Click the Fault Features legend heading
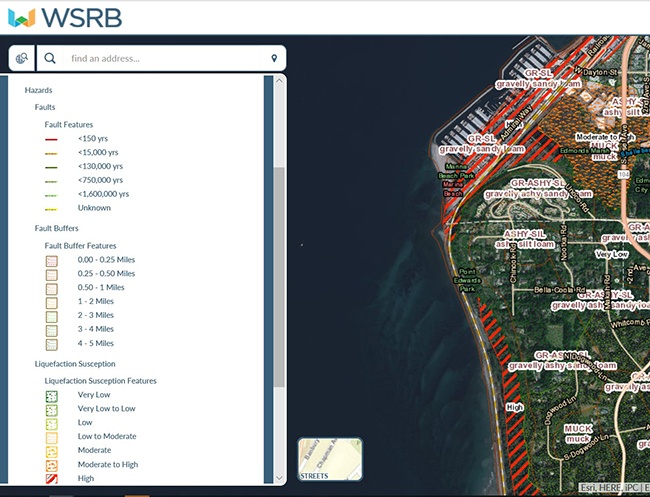This screenshot has width=650, height=497. point(69,124)
